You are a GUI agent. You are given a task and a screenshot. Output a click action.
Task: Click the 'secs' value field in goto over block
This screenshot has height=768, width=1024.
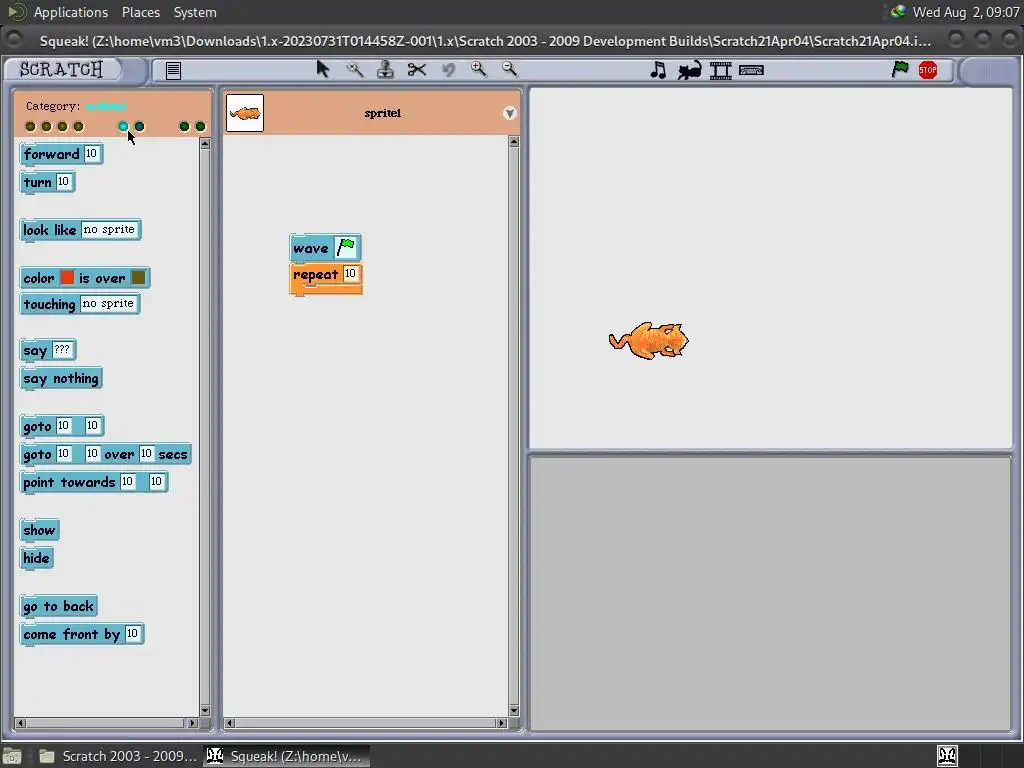click(x=146, y=453)
